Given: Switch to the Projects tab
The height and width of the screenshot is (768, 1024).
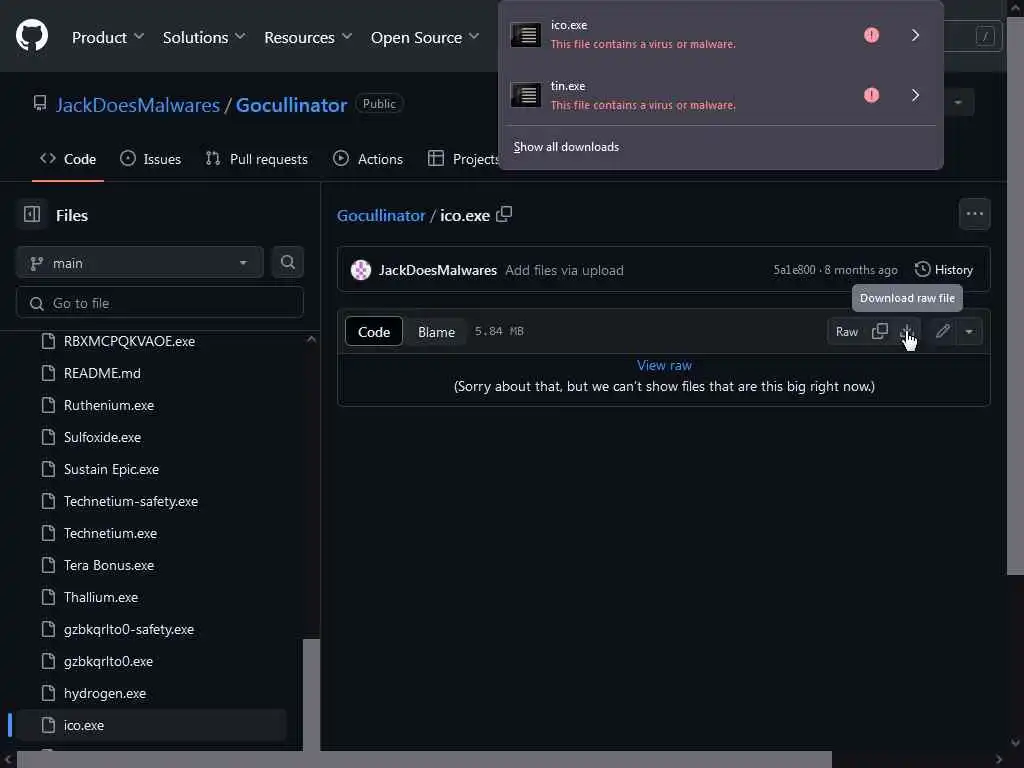Looking at the screenshot, I should coord(462,159).
